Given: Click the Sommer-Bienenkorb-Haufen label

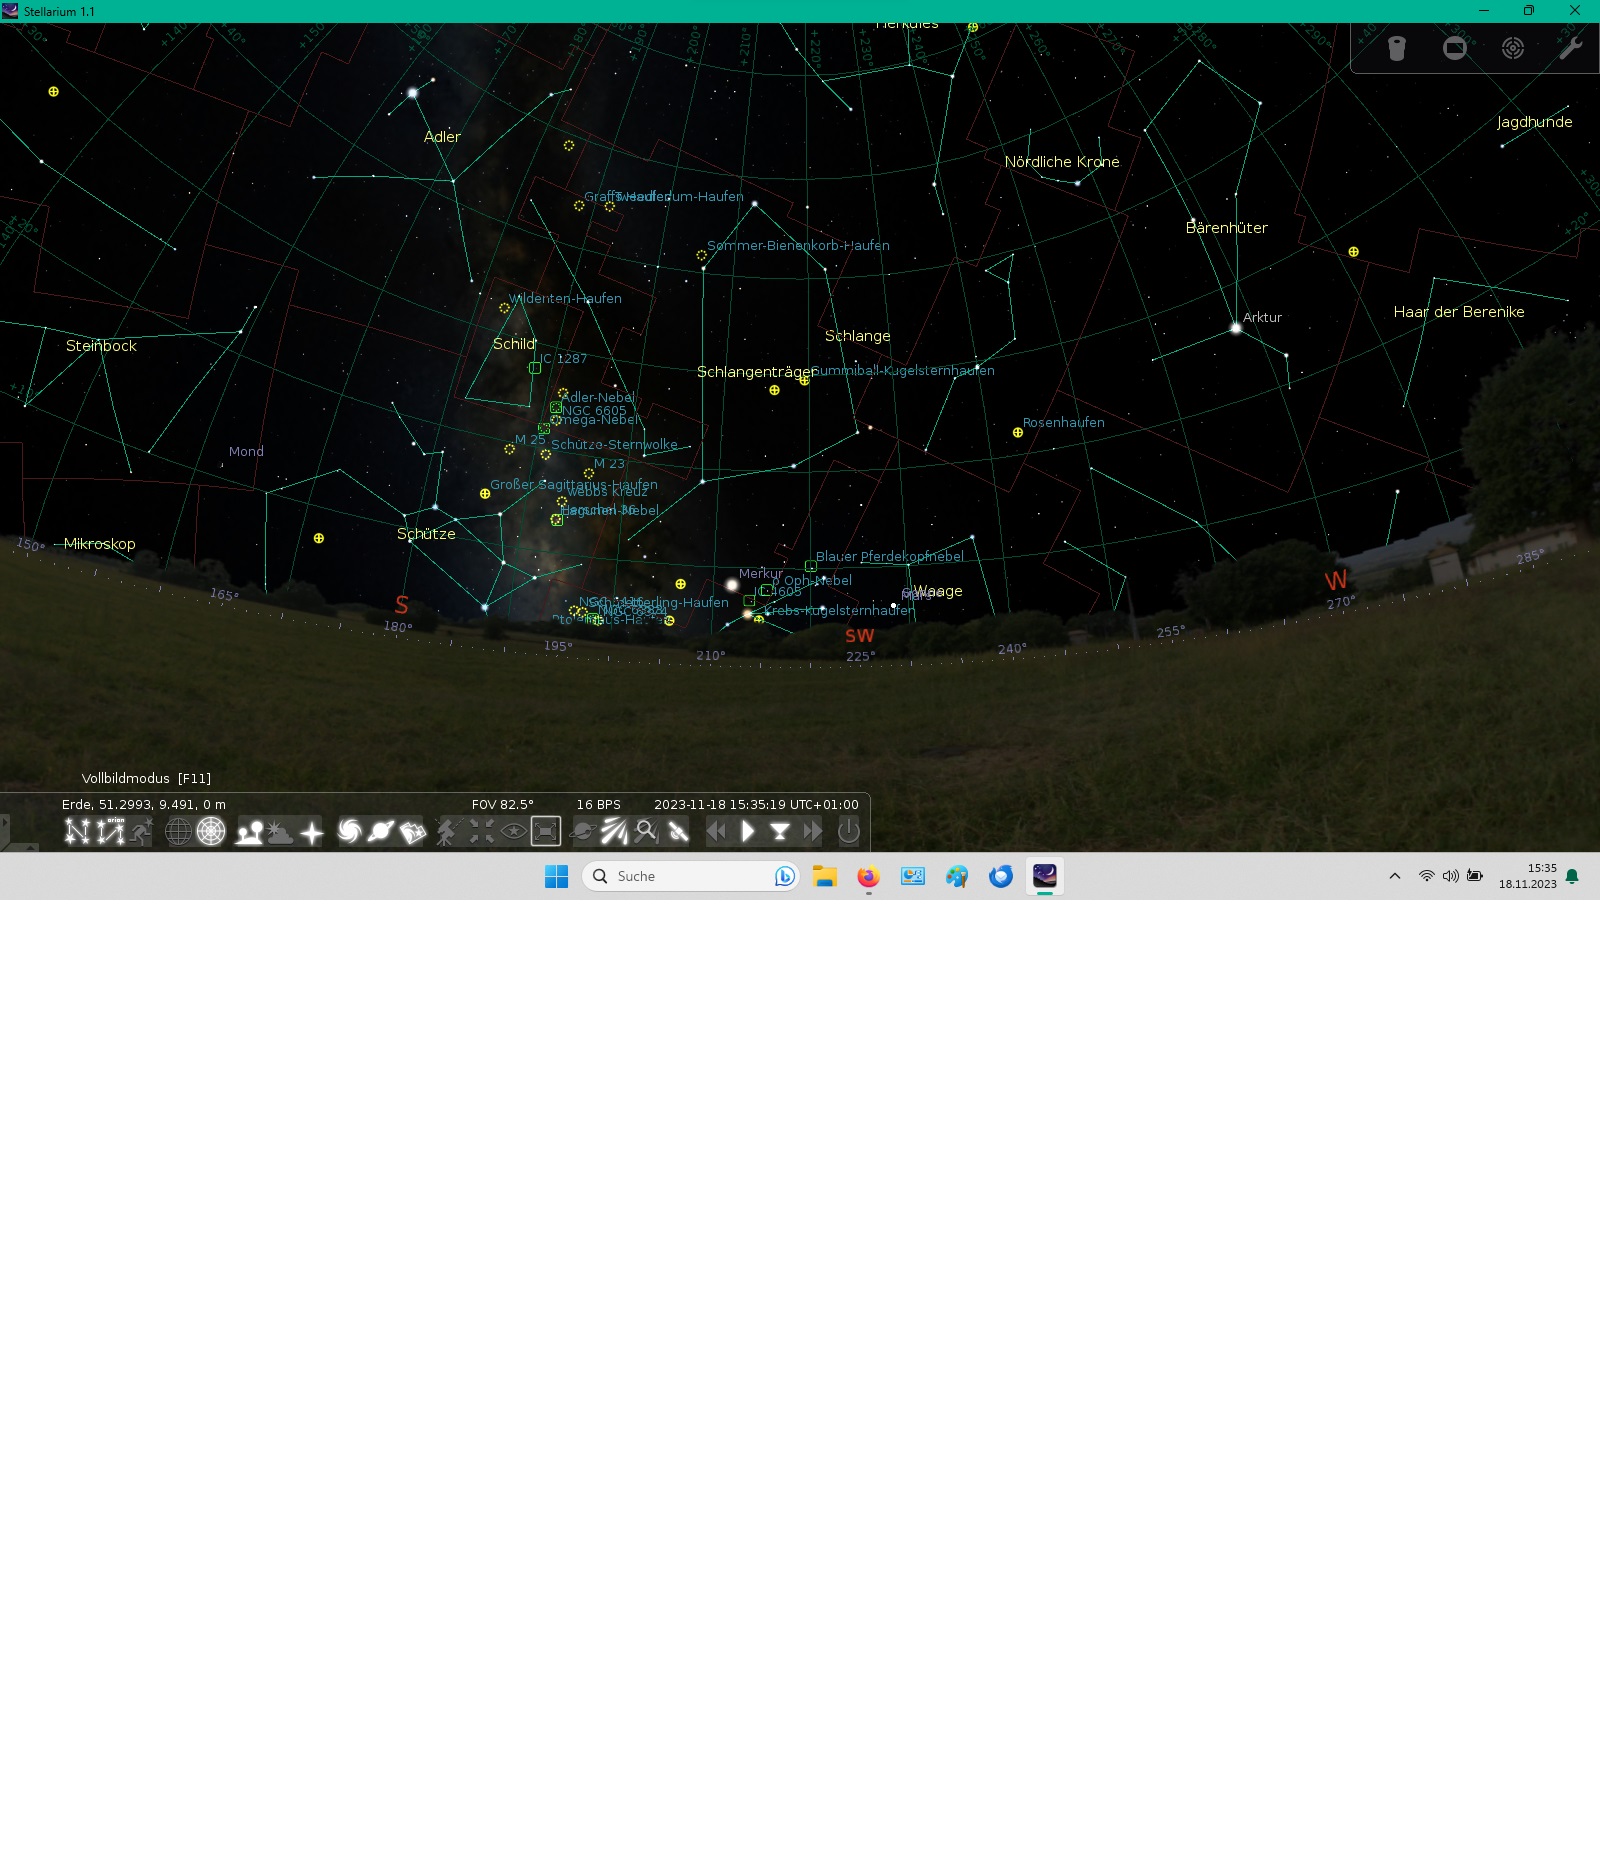Looking at the screenshot, I should pos(798,245).
